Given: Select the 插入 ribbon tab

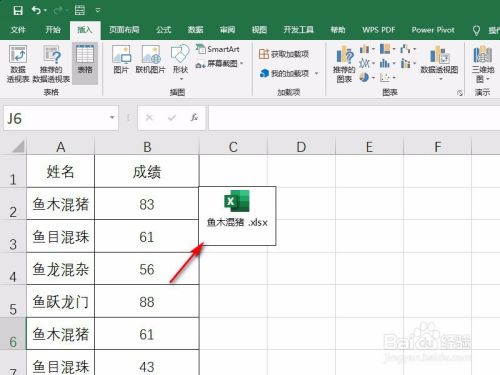Looking at the screenshot, I should (85, 30).
